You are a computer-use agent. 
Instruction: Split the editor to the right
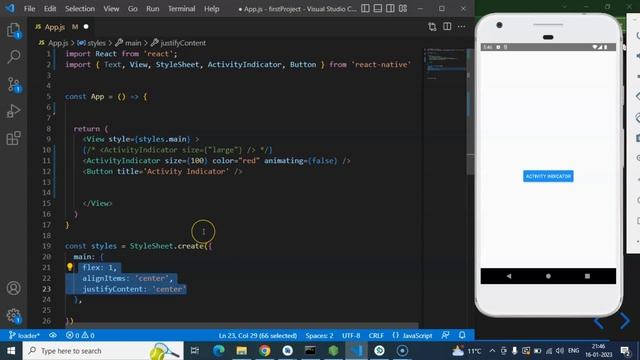click(x=447, y=27)
